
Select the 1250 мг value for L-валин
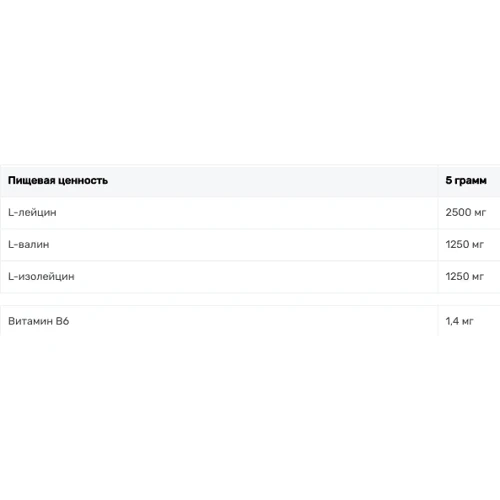pyautogui.click(x=464, y=244)
